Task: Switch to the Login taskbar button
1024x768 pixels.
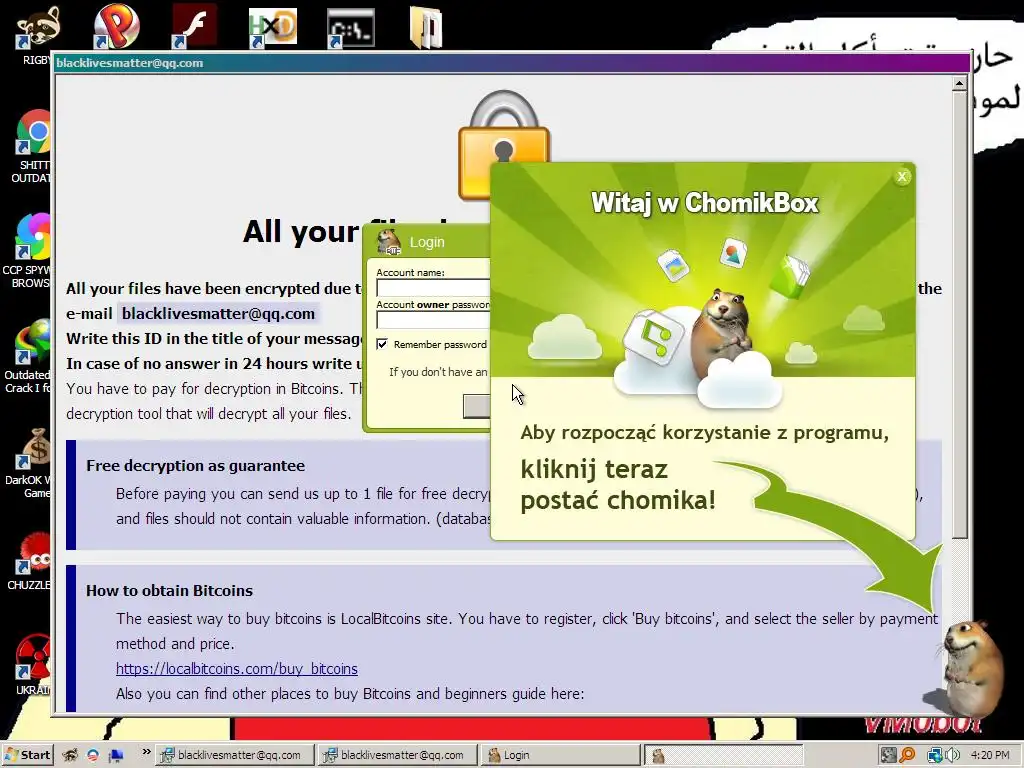Action: [560, 755]
